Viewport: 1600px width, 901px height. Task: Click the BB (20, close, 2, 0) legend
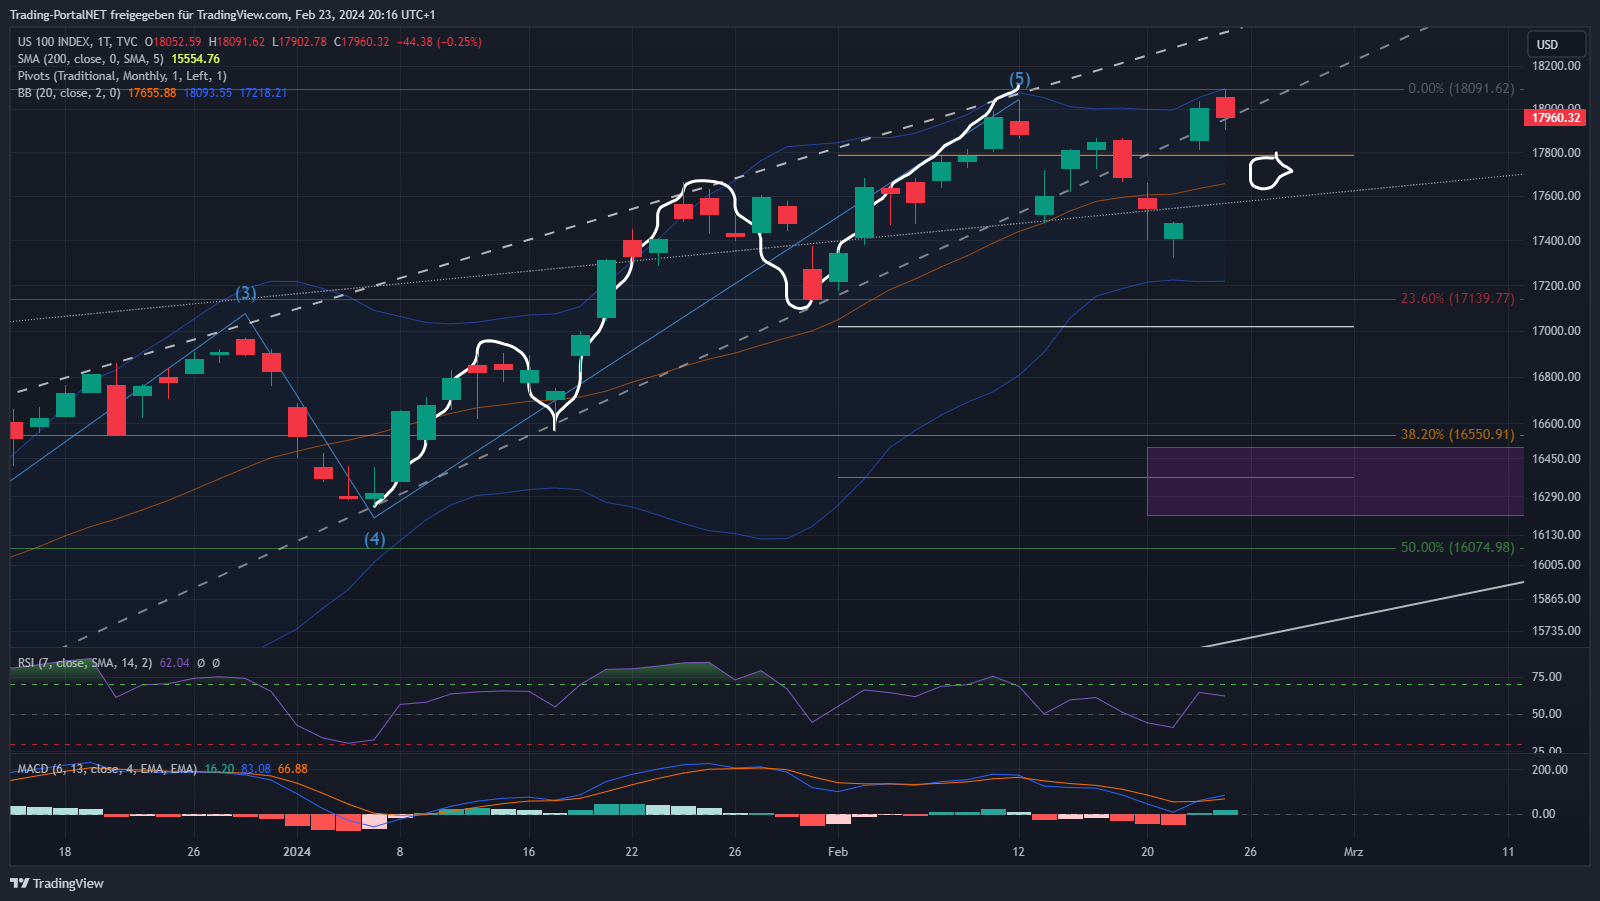tap(69, 93)
